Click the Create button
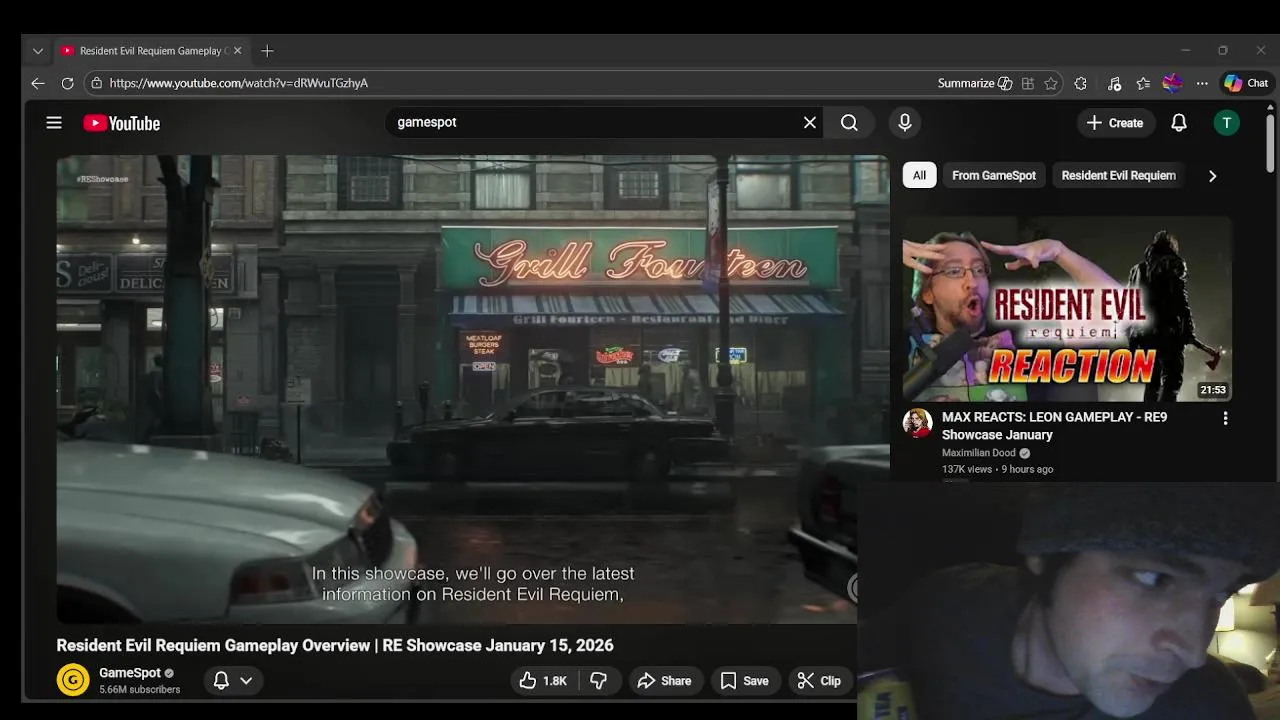 [1115, 122]
